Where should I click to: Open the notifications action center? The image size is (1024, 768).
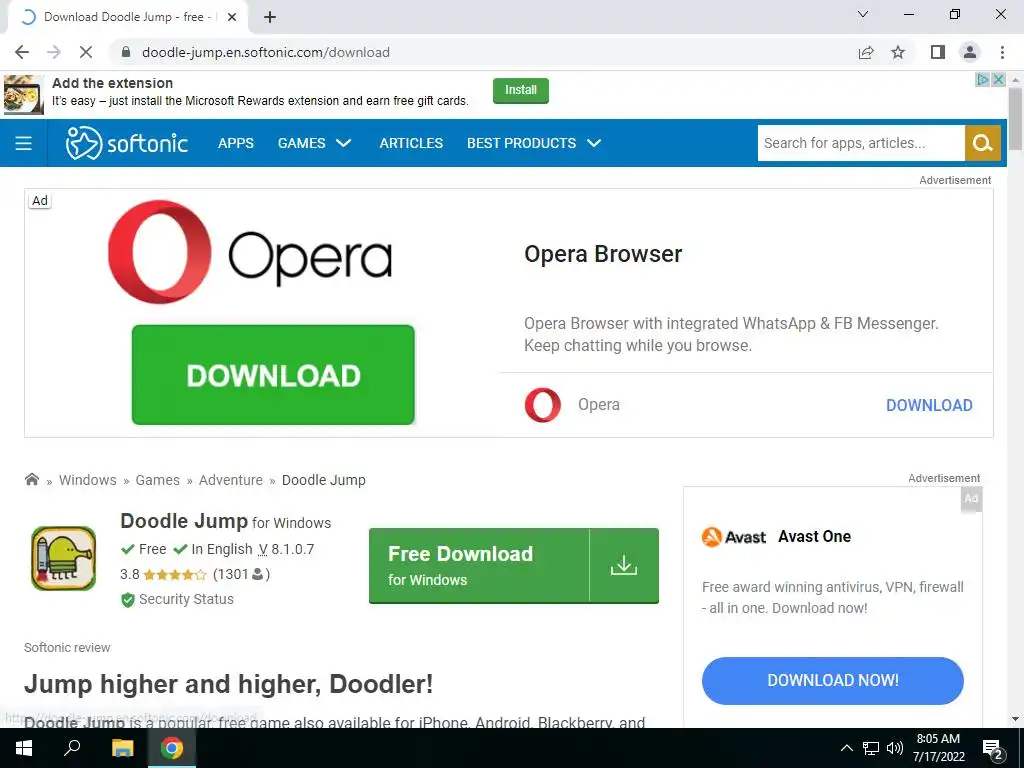pyautogui.click(x=993, y=749)
